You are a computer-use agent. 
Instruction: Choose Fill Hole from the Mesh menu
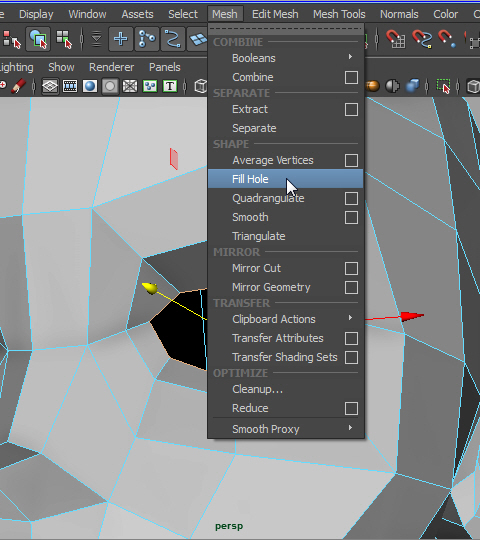(x=285, y=179)
